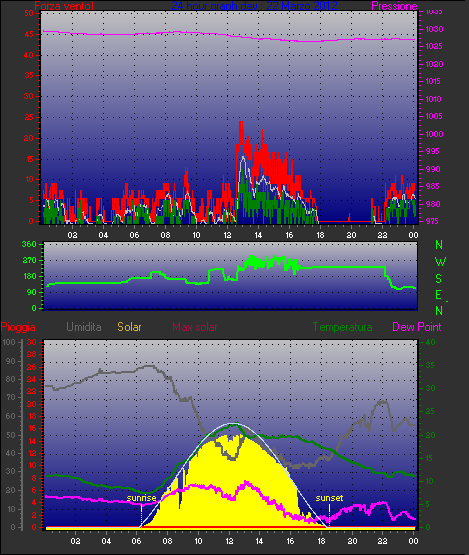Click 40 on the green temperature axis

coord(430,342)
